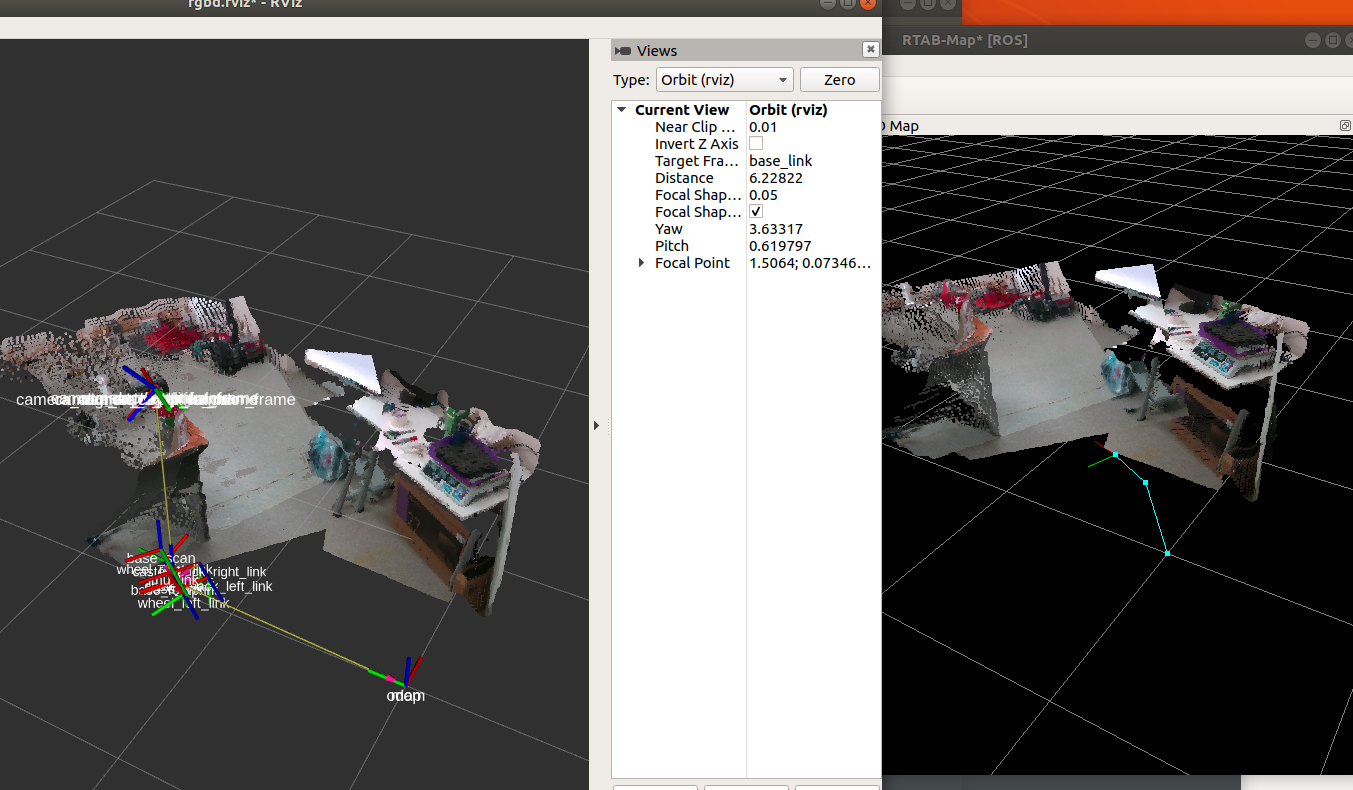Click the wheel_left_link frame label in RViz
The image size is (1353, 790).
pos(183,603)
